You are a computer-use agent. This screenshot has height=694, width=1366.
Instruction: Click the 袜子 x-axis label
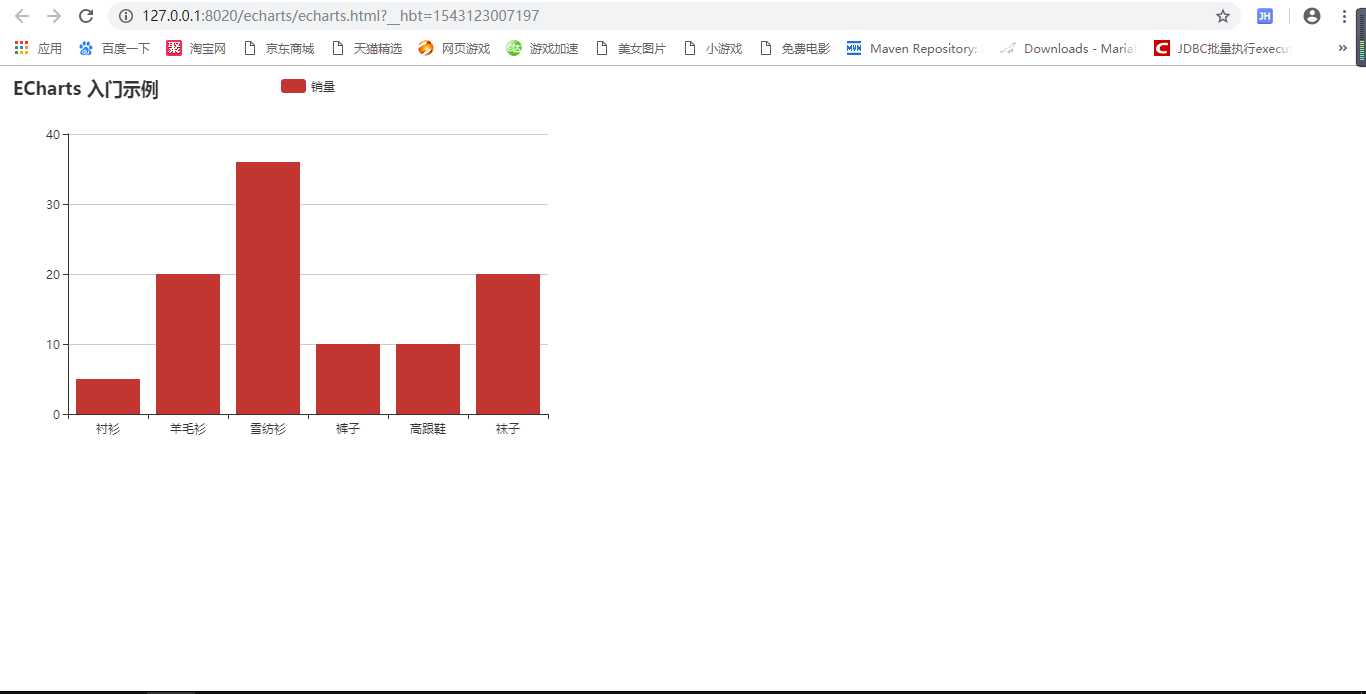(x=508, y=428)
